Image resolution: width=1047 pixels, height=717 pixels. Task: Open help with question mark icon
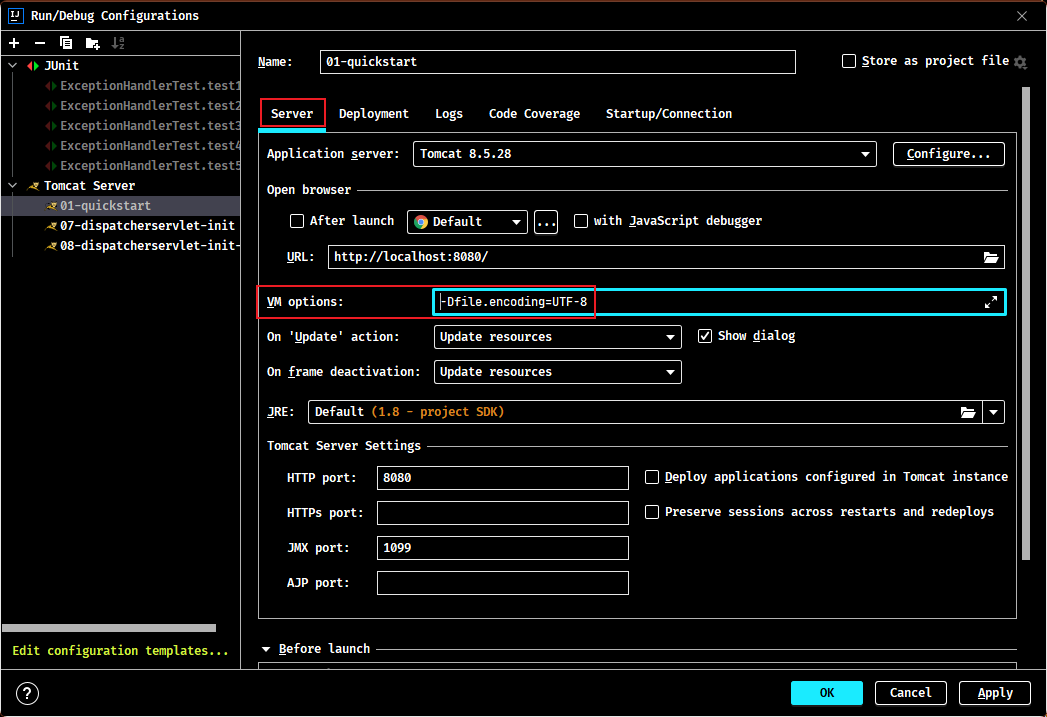pos(27,693)
